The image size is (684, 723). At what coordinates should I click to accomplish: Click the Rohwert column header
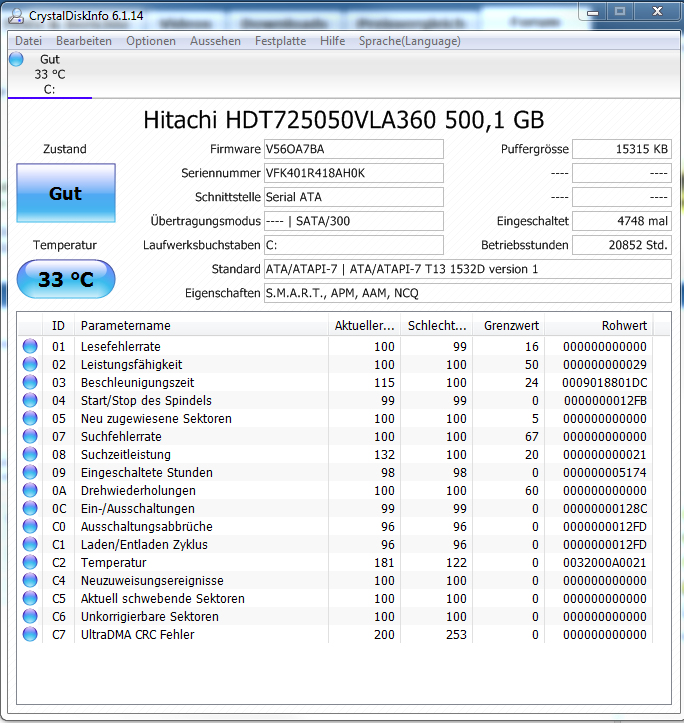[x=599, y=326]
